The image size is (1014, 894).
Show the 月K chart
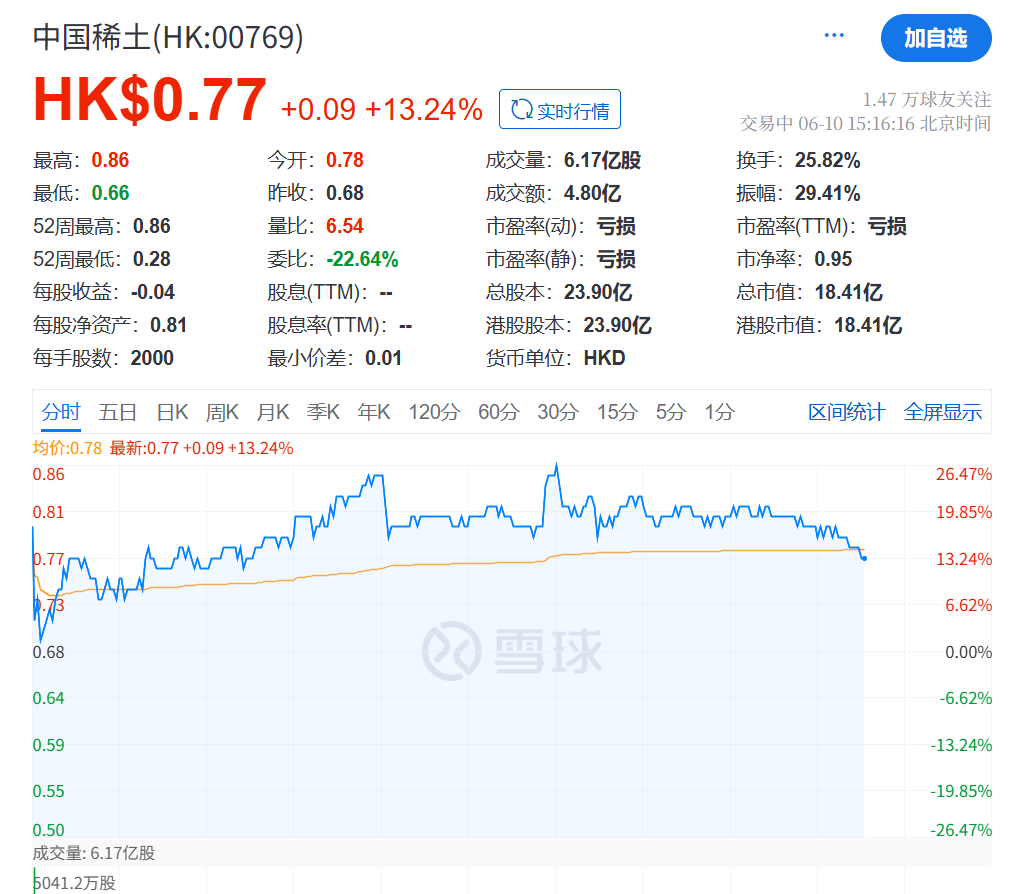point(272,412)
